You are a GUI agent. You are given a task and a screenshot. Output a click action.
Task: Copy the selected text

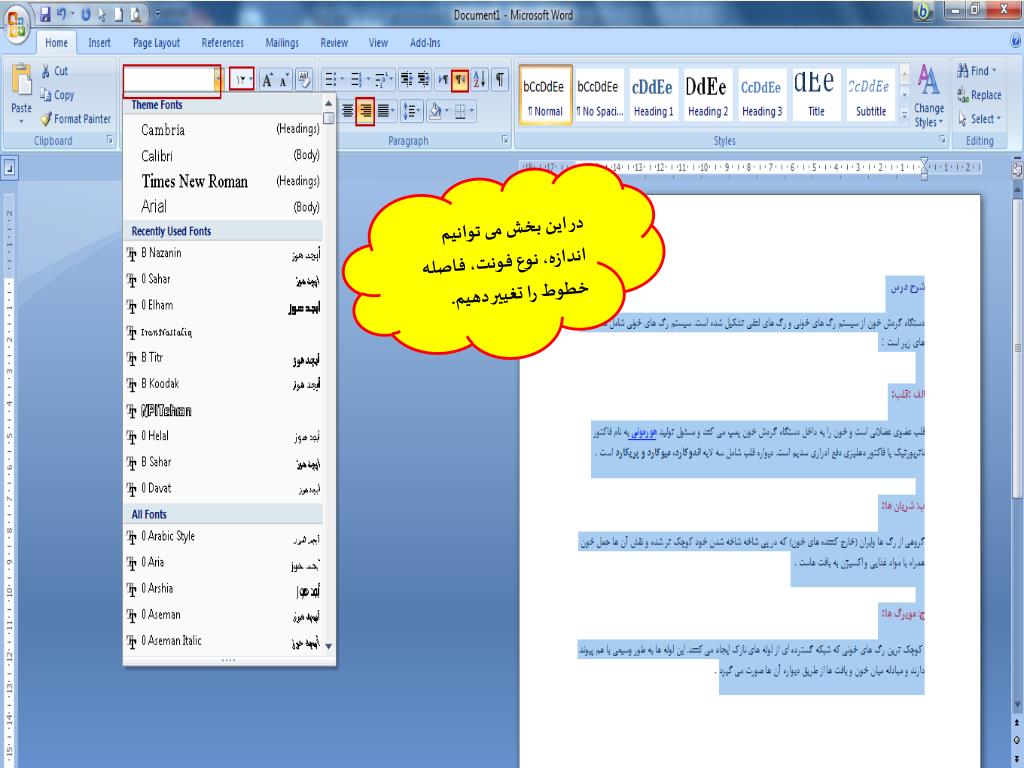click(57, 95)
